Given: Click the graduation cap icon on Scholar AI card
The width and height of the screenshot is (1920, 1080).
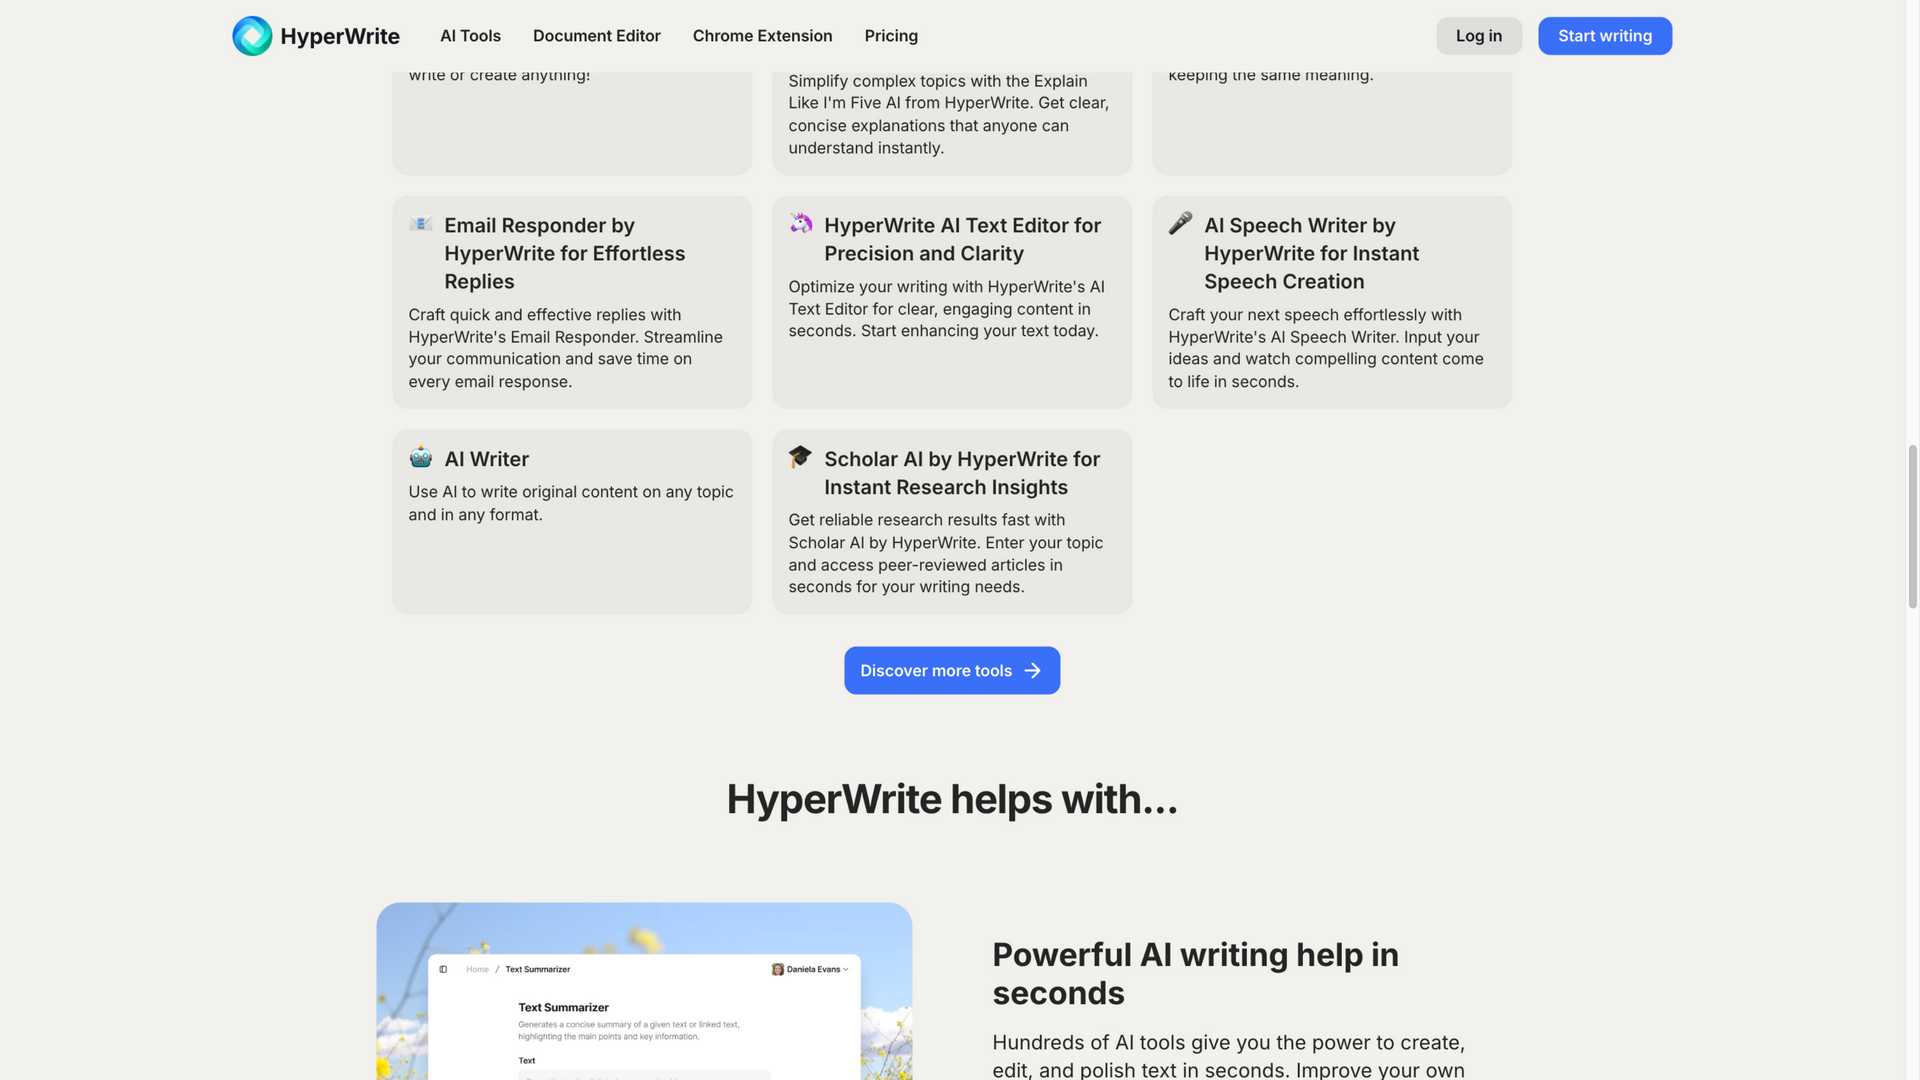Looking at the screenshot, I should pos(800,457).
